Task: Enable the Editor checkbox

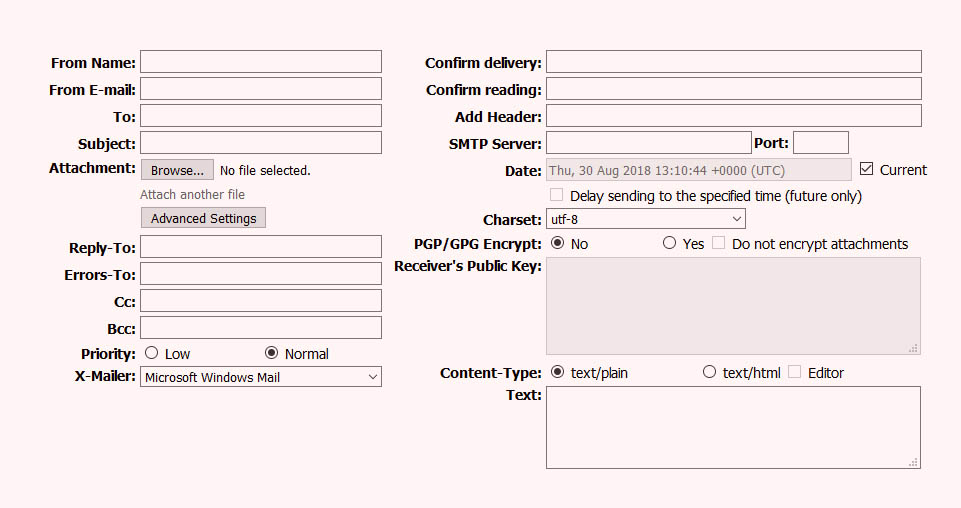Action: (x=794, y=371)
